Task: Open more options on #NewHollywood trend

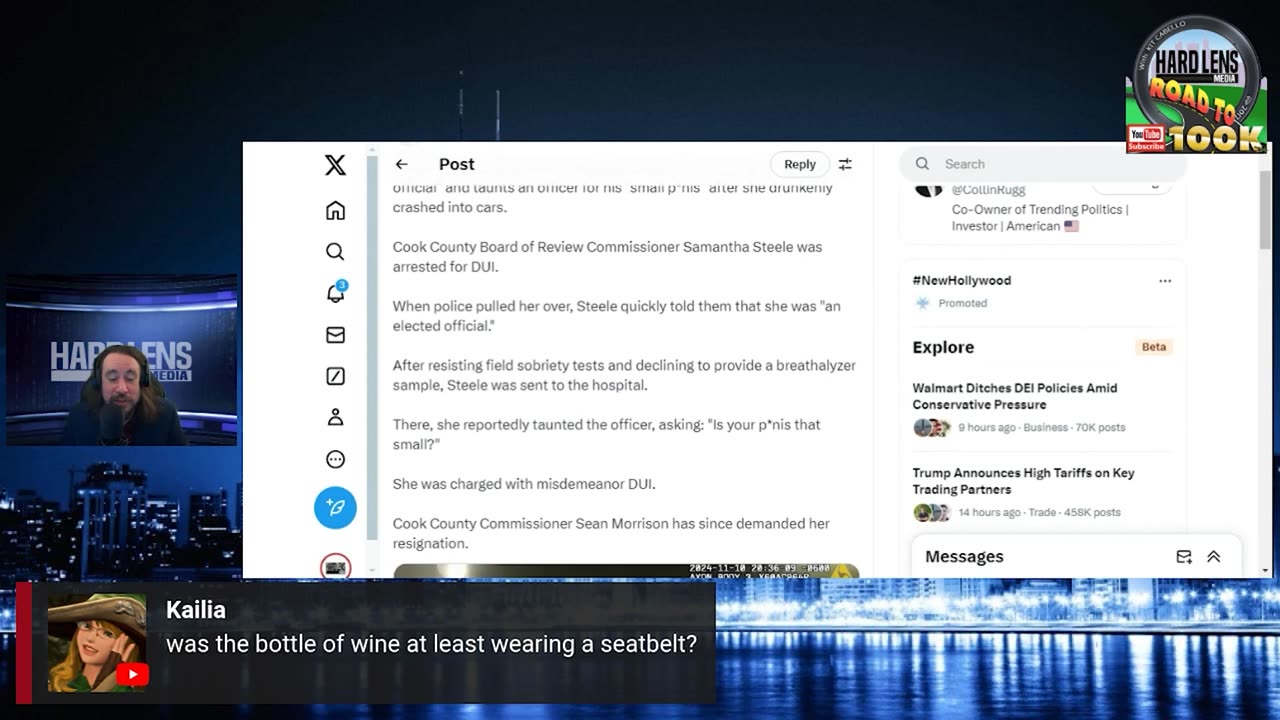Action: point(1165,281)
